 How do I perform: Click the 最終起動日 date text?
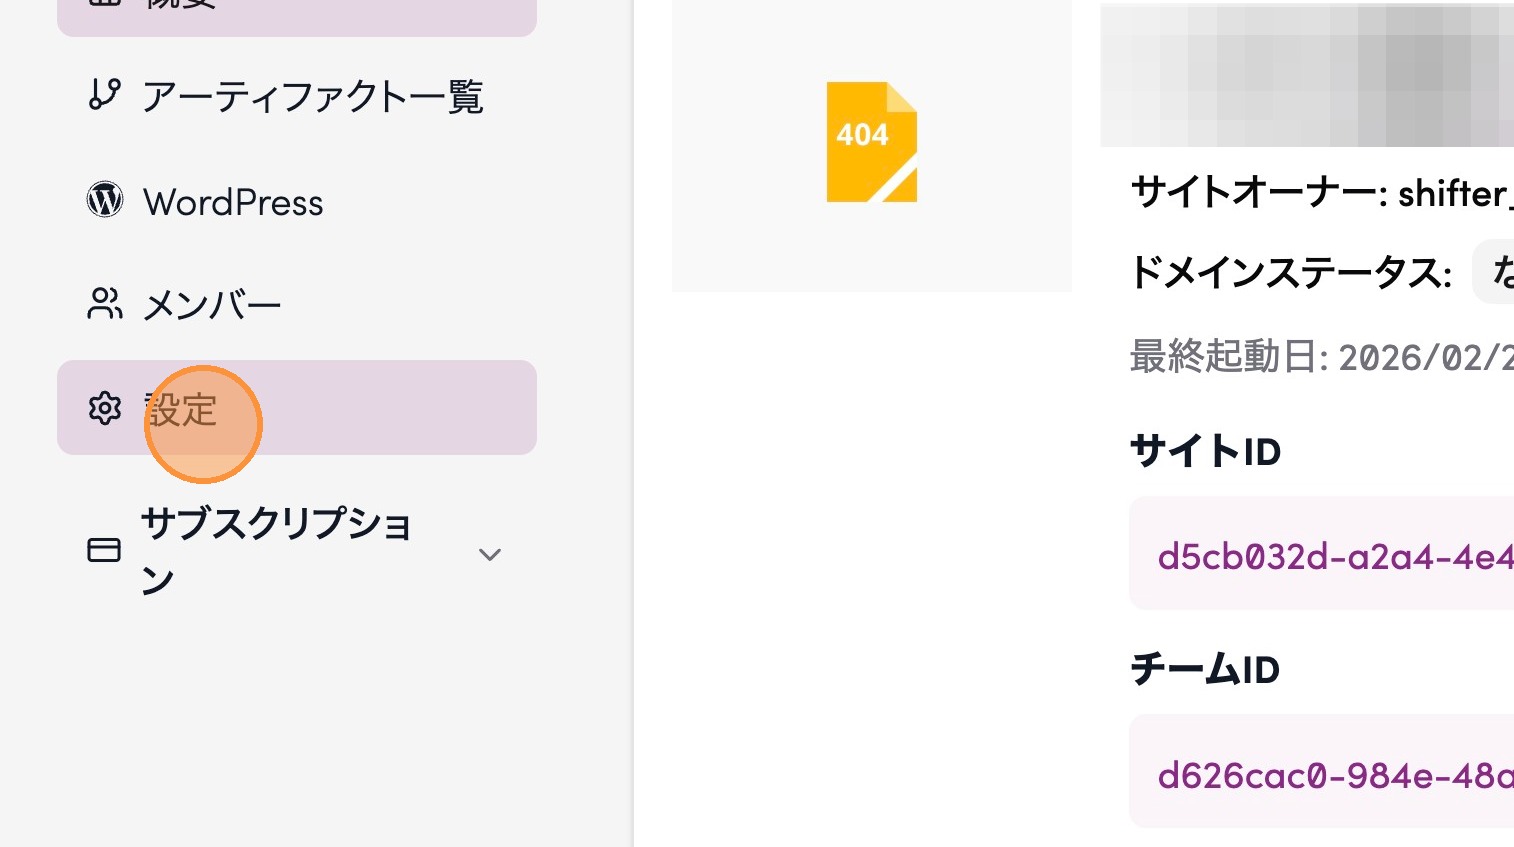[x=1320, y=356]
